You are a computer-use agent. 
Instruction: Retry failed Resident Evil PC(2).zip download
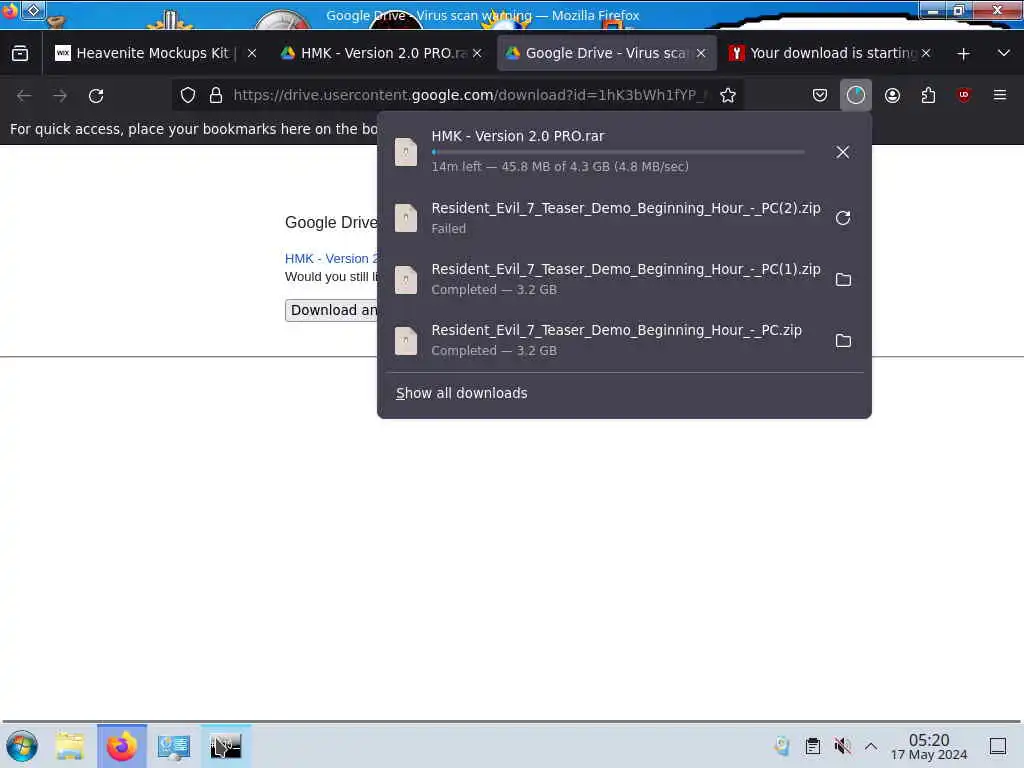[842, 218]
